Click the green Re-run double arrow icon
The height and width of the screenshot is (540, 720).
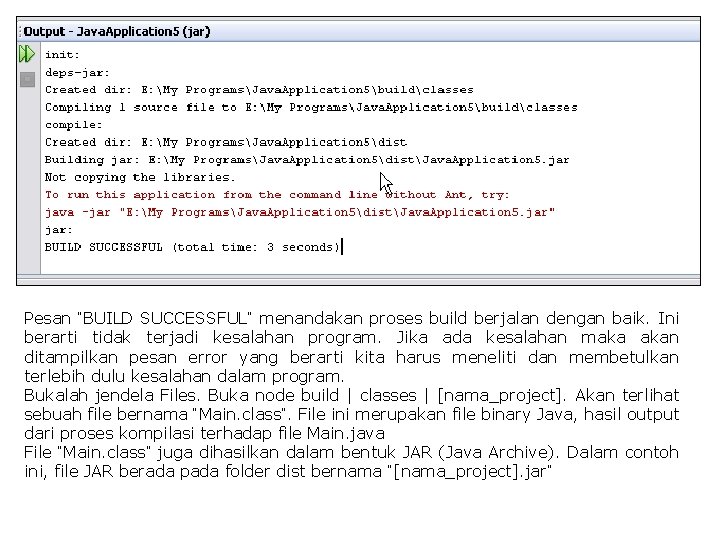point(27,54)
